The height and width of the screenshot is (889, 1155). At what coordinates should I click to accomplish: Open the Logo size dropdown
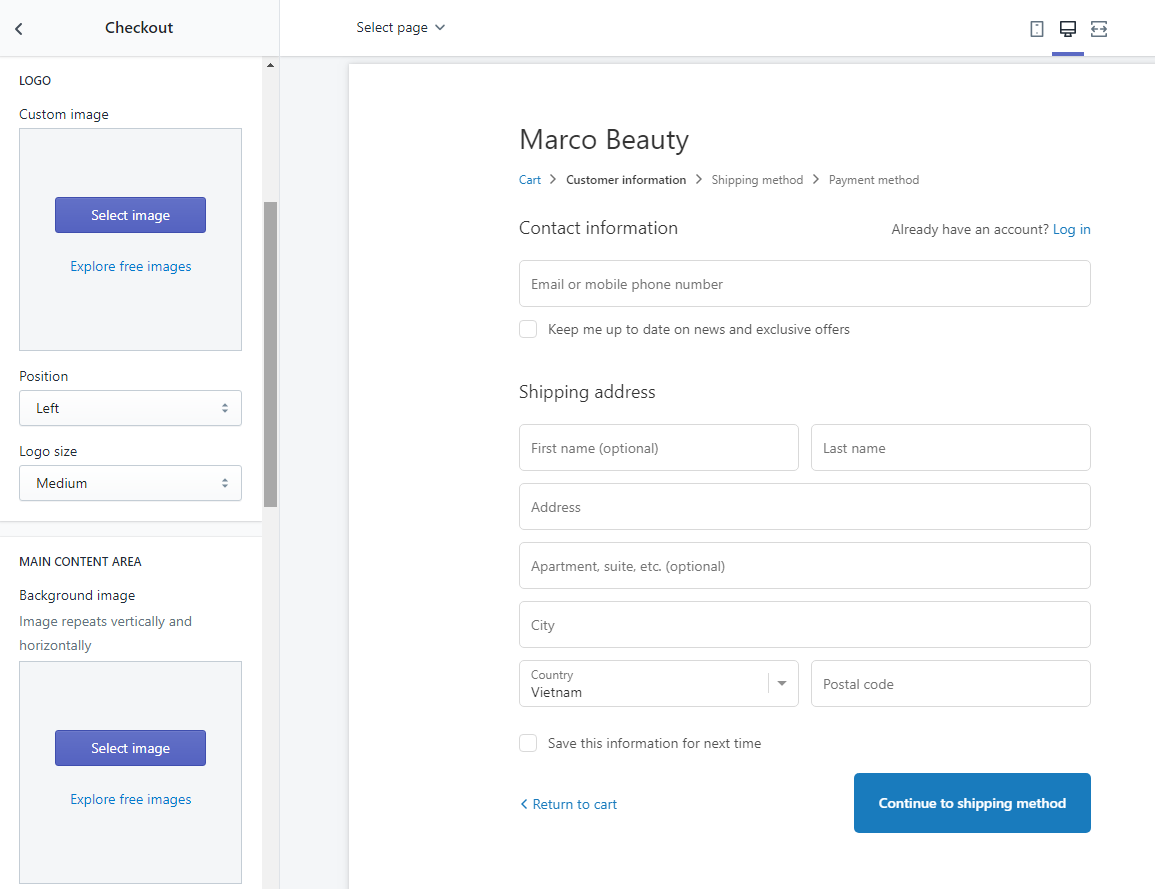tap(130, 483)
